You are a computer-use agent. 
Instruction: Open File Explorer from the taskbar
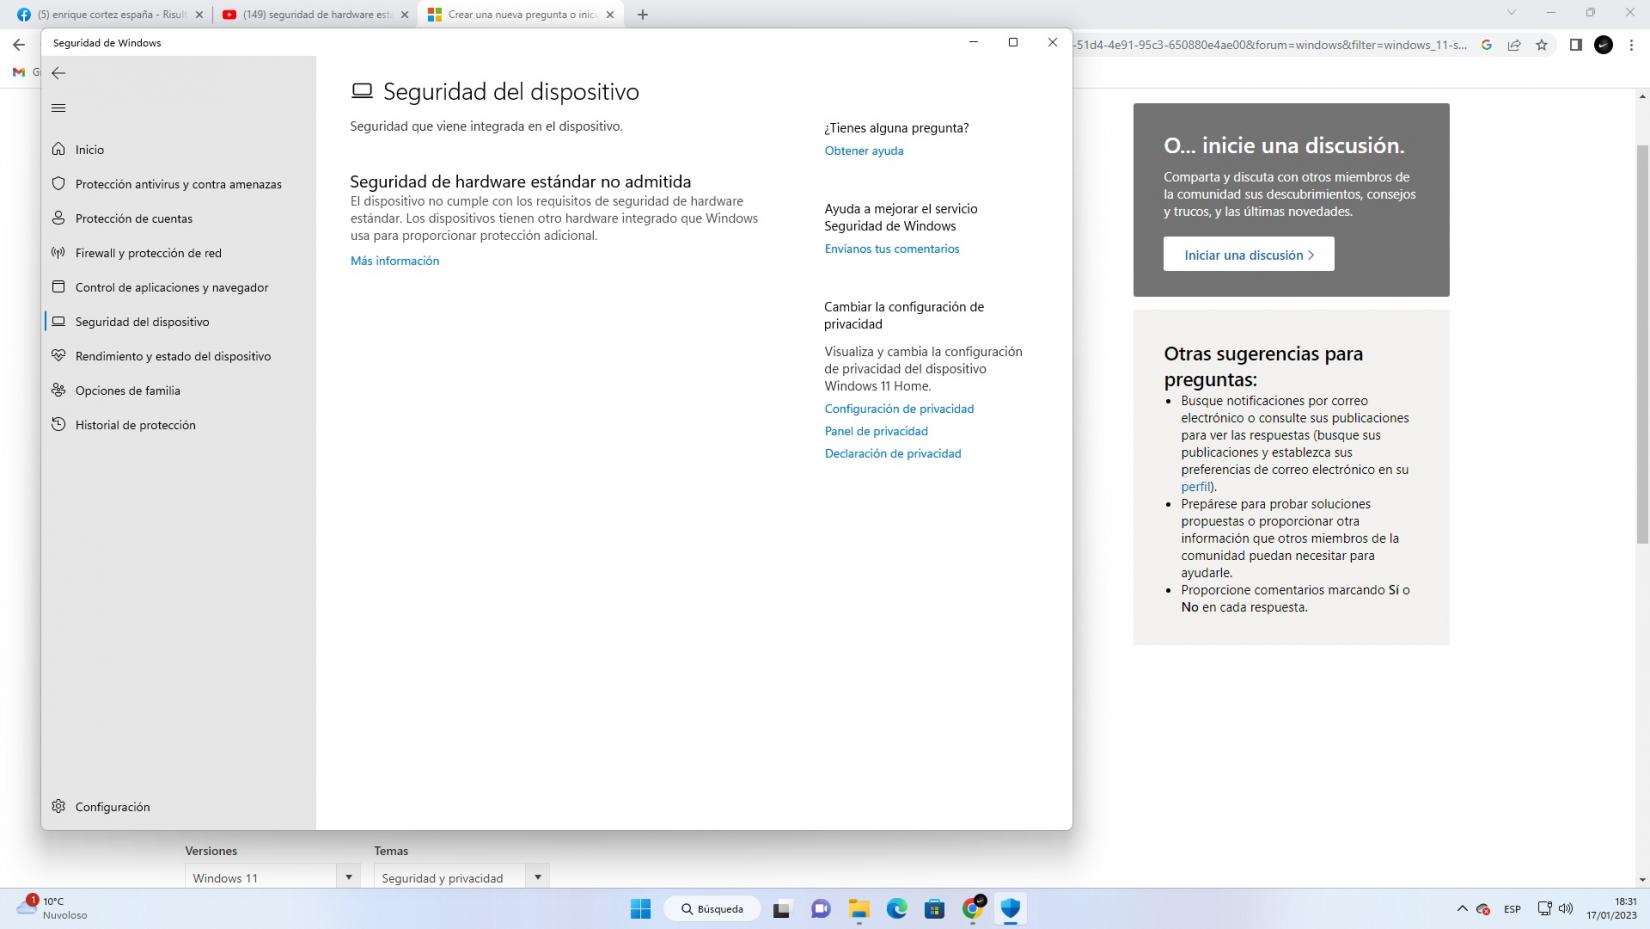859,909
